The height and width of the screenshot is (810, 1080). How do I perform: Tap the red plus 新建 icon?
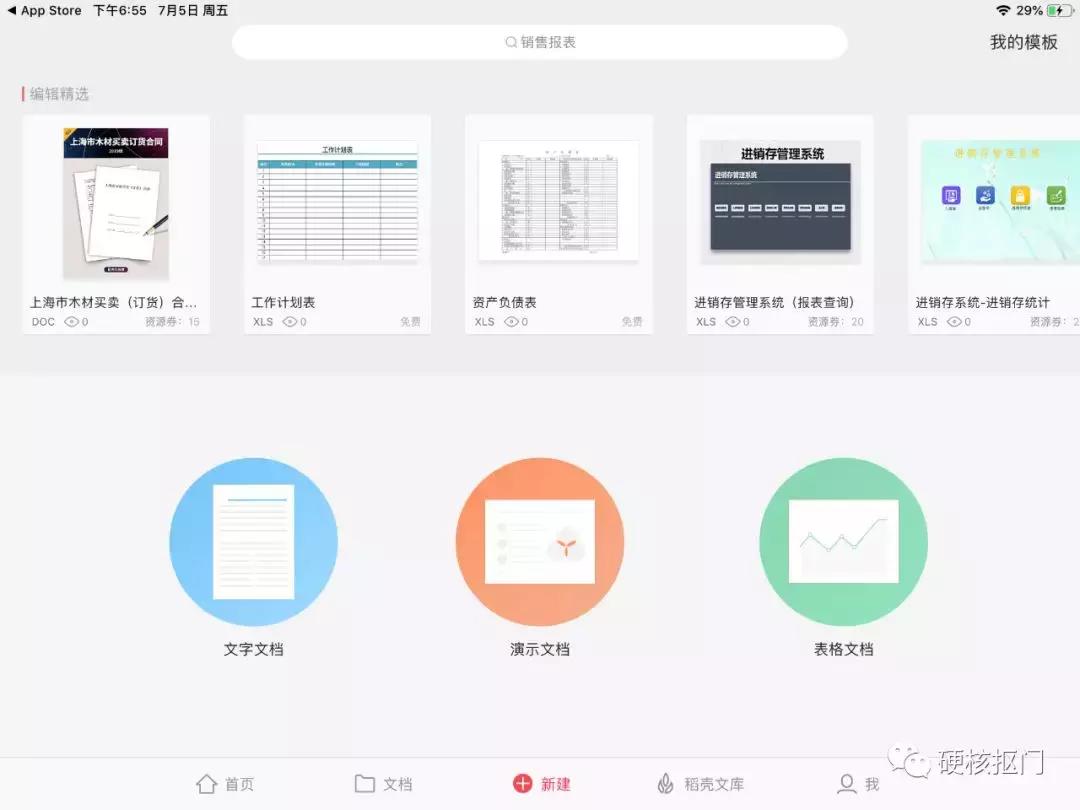pyautogui.click(x=523, y=783)
